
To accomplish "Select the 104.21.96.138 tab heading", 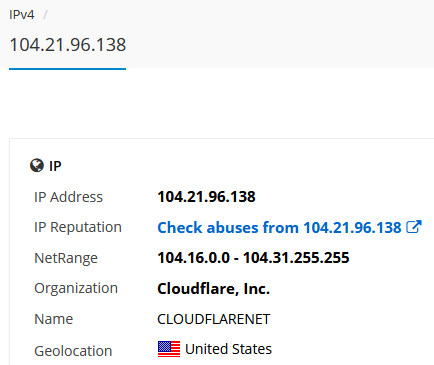I will 68,45.
